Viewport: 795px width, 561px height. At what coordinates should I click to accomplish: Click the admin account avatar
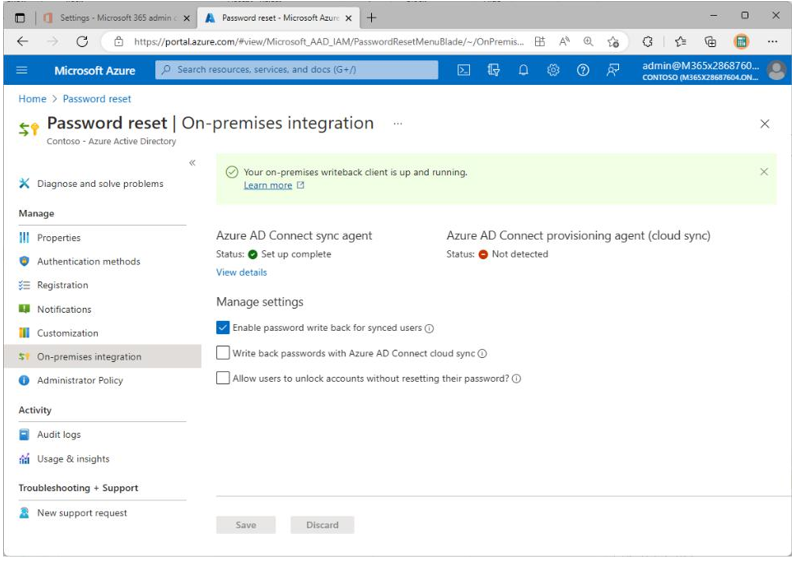pyautogui.click(x=776, y=71)
